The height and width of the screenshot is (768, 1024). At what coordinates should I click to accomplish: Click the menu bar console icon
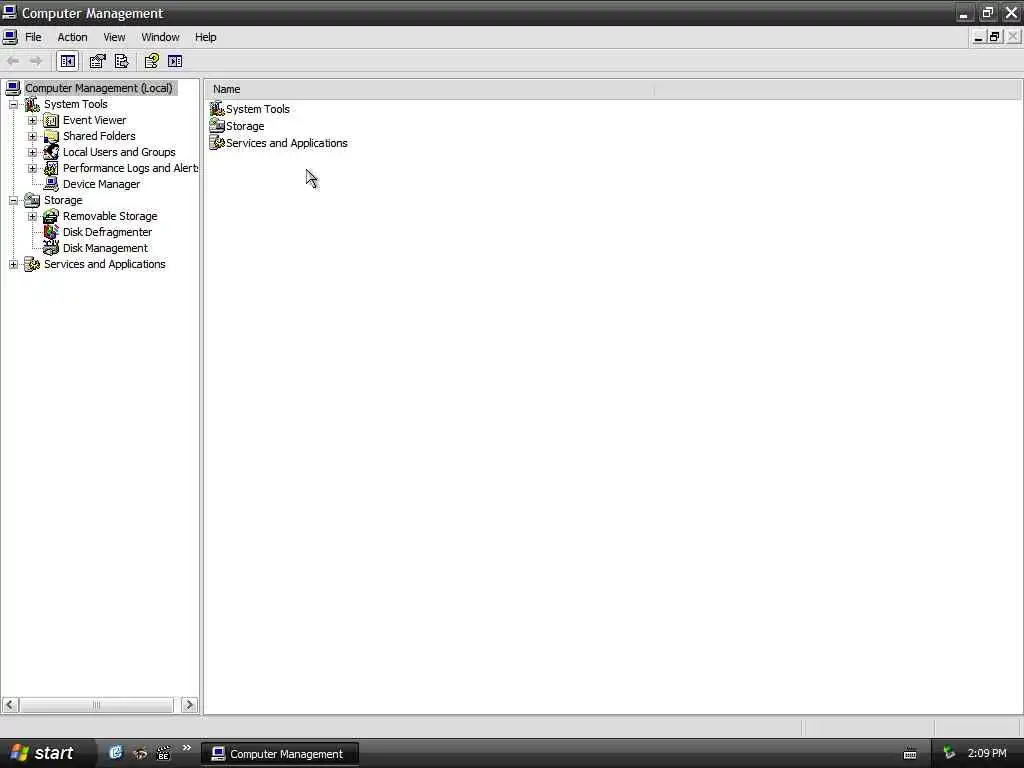coord(10,37)
